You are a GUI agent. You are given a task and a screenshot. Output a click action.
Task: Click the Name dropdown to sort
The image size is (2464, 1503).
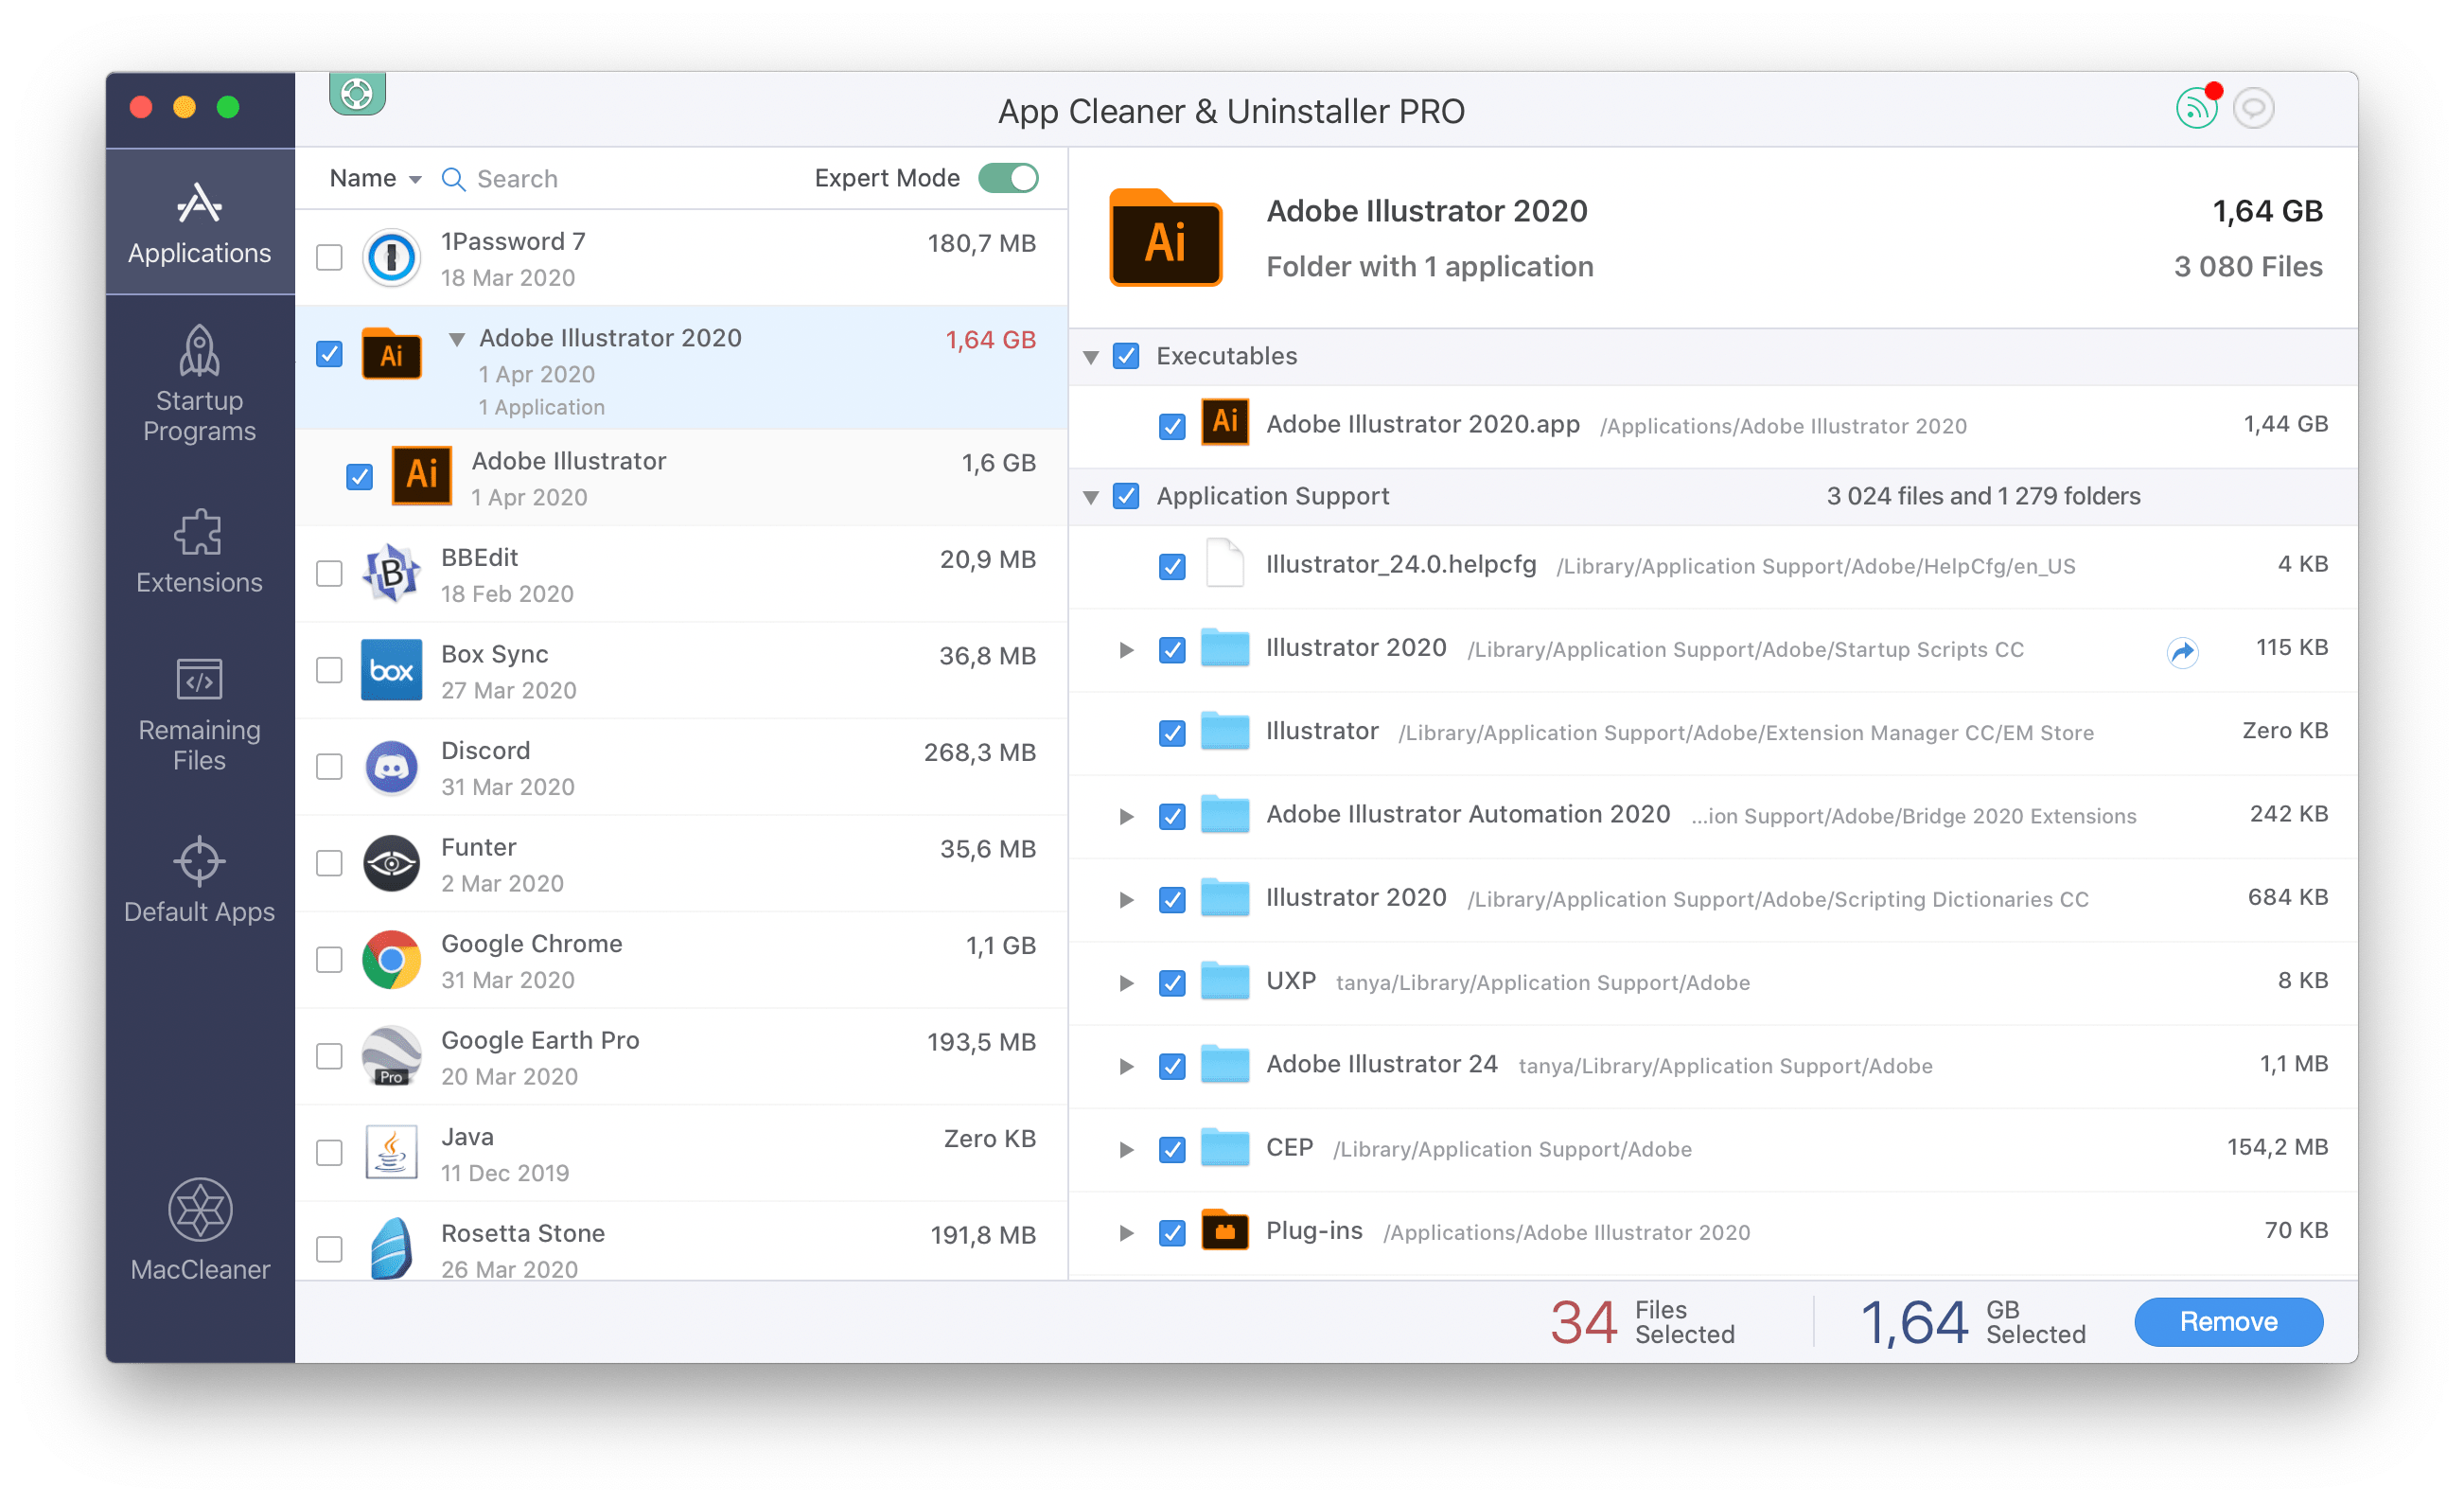coord(371,180)
